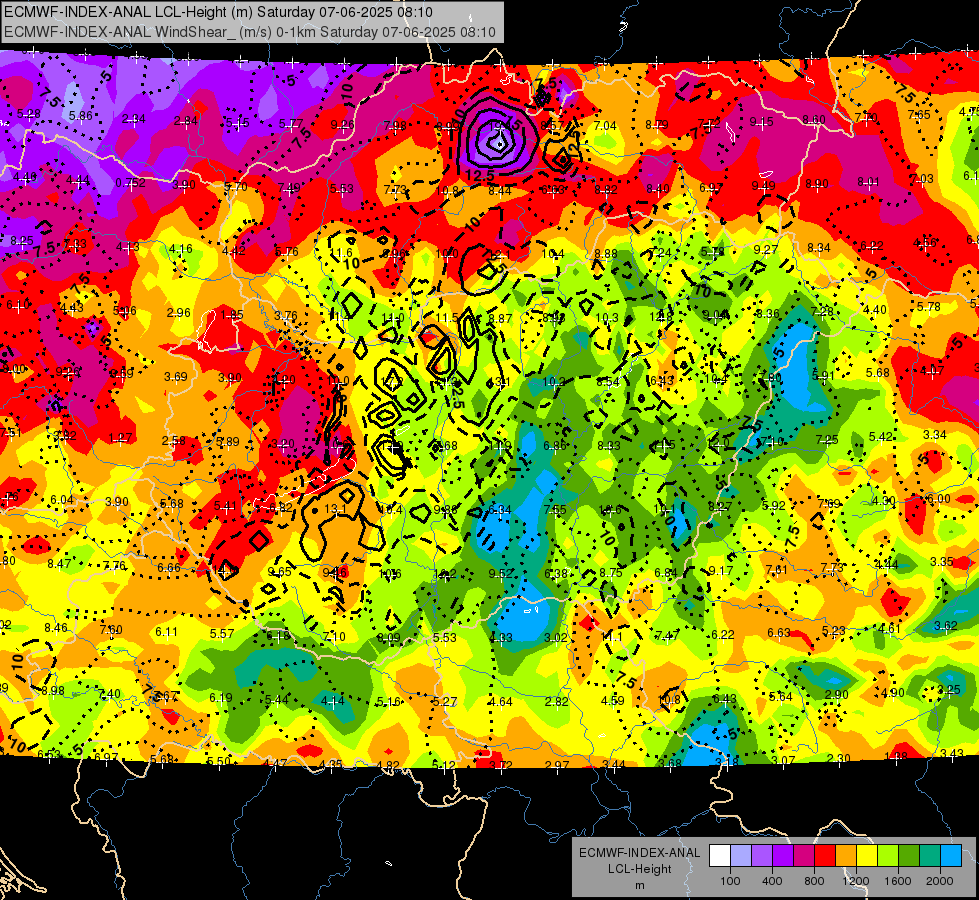Click the grid value '3.34'

click(935, 435)
